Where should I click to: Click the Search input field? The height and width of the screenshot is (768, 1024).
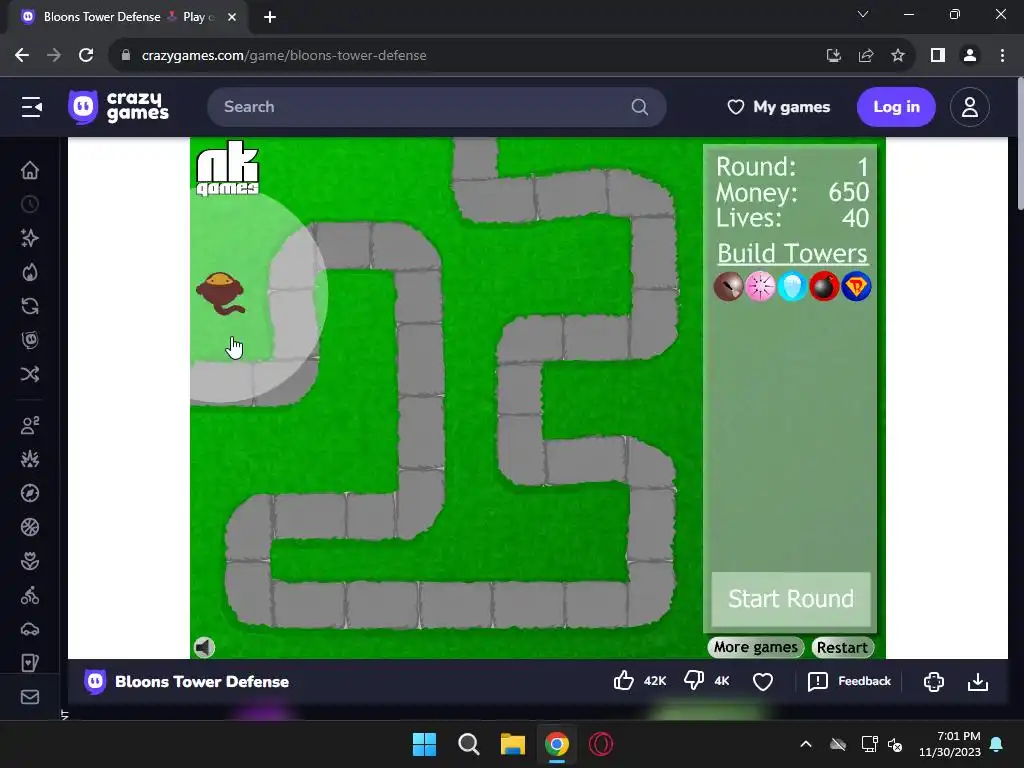coord(436,106)
